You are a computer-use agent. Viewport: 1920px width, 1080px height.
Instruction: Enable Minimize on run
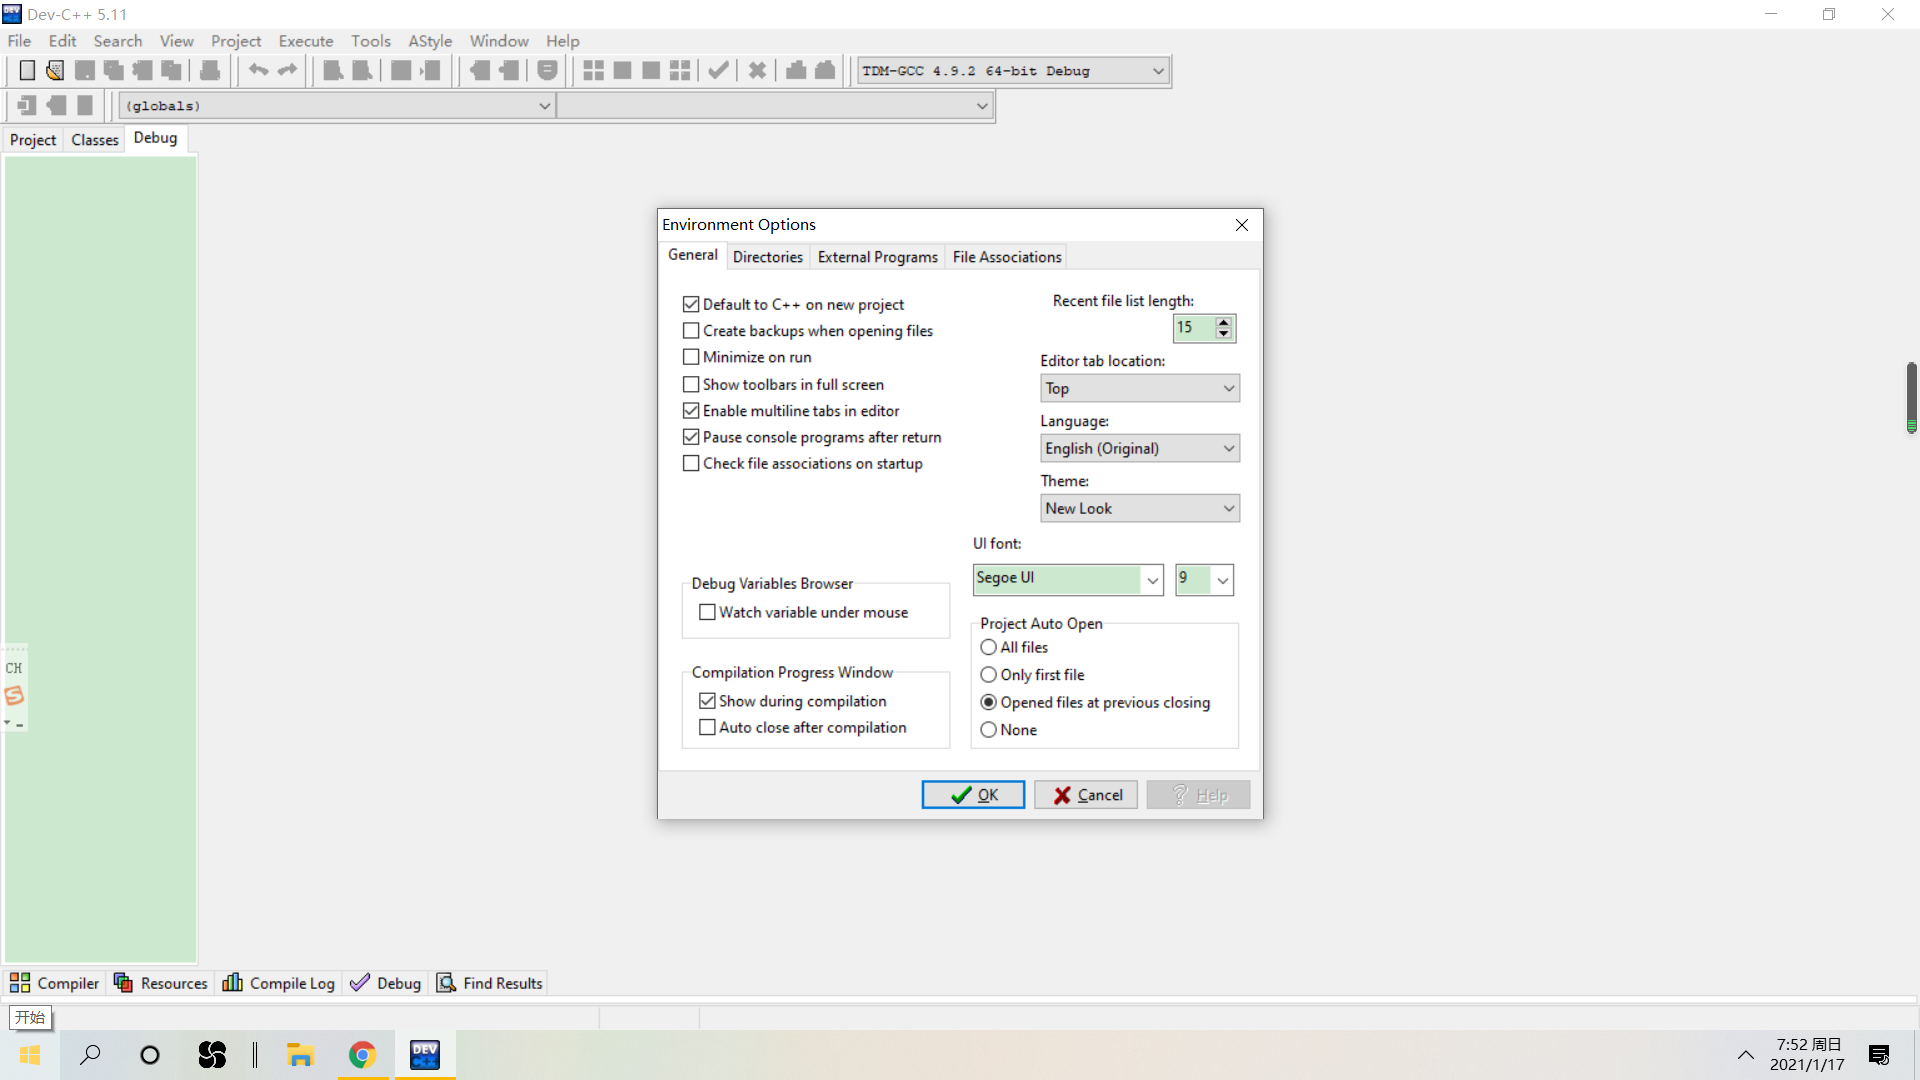(691, 357)
